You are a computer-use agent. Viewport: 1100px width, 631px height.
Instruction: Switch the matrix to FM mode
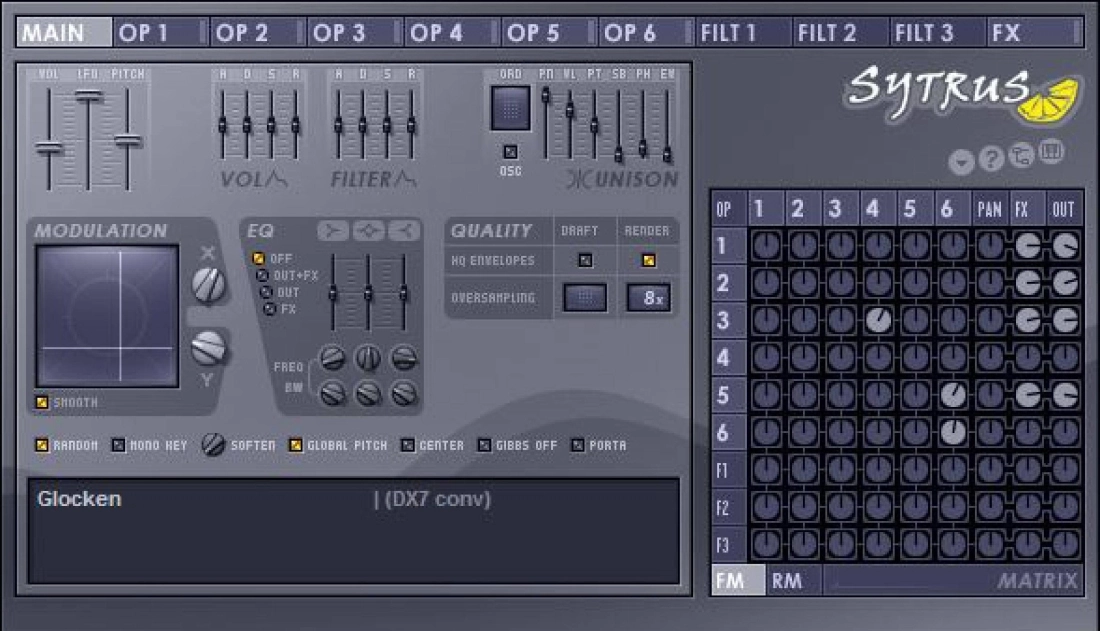pyautogui.click(x=738, y=580)
